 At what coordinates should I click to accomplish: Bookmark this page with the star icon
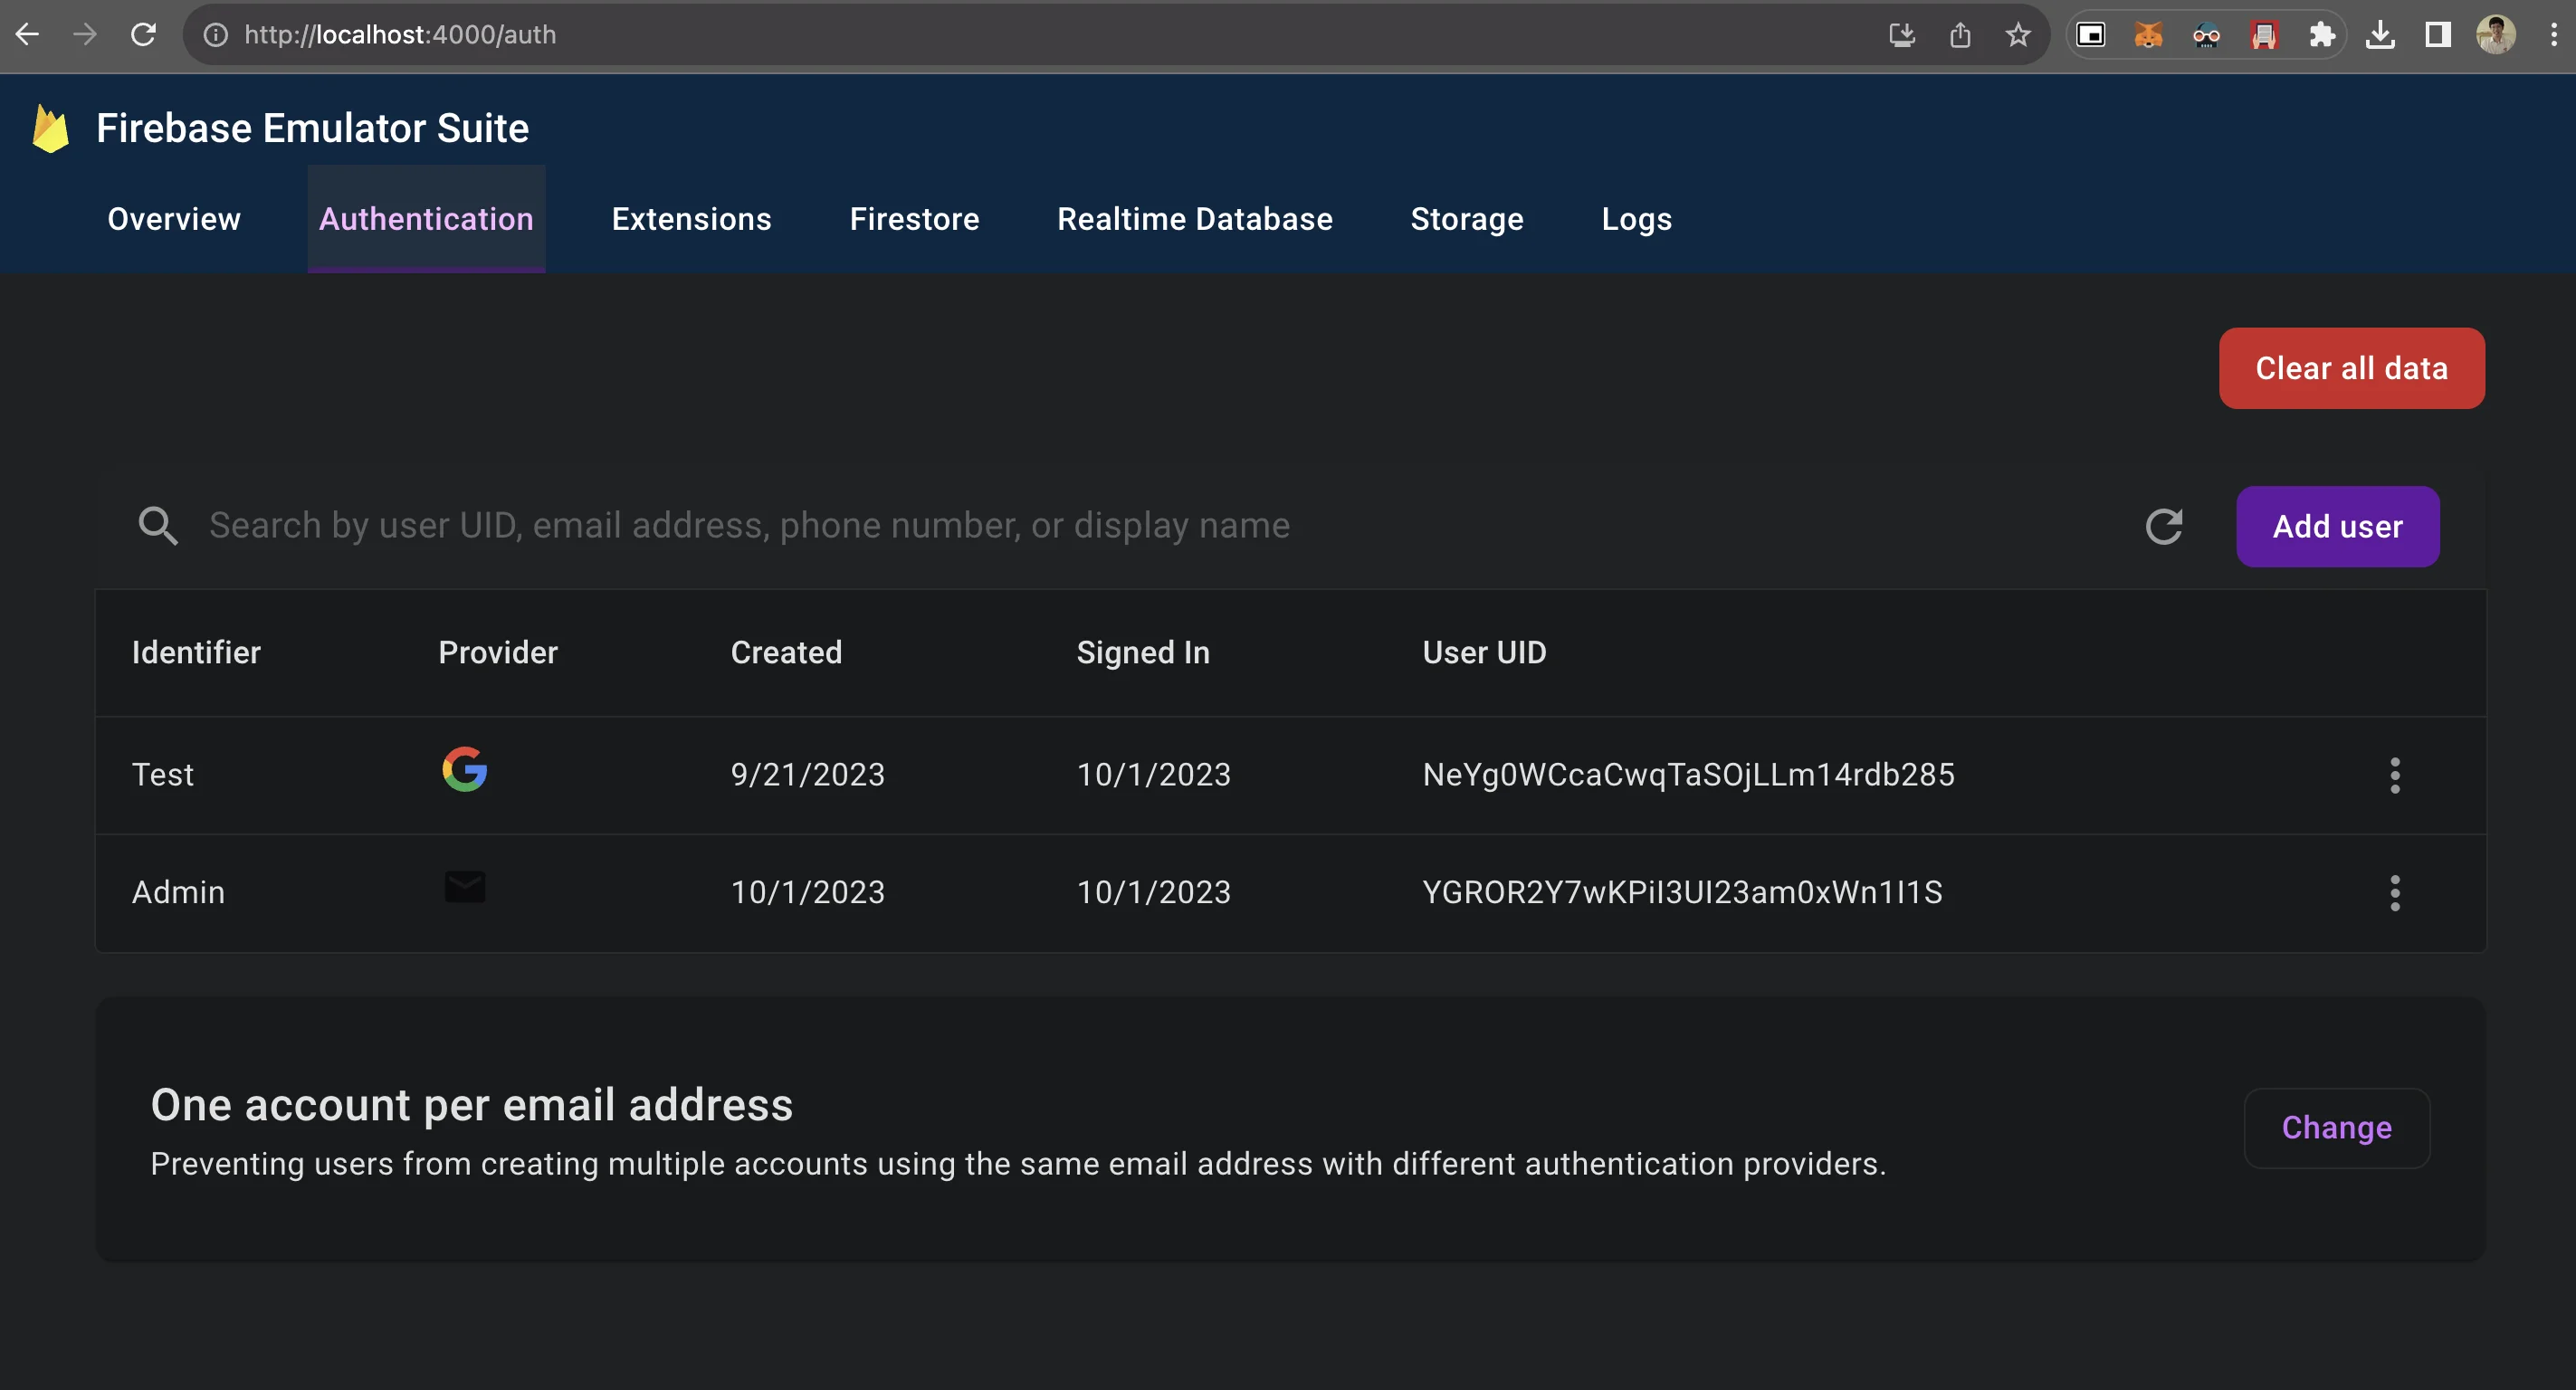(x=2018, y=35)
